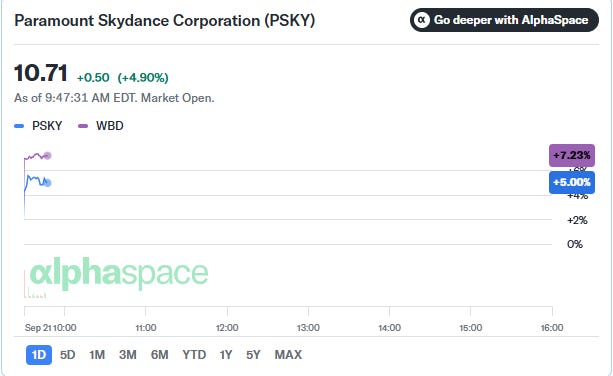This screenshot has width=613, height=376.
Task: View the 1Y chart range
Action: (x=226, y=355)
